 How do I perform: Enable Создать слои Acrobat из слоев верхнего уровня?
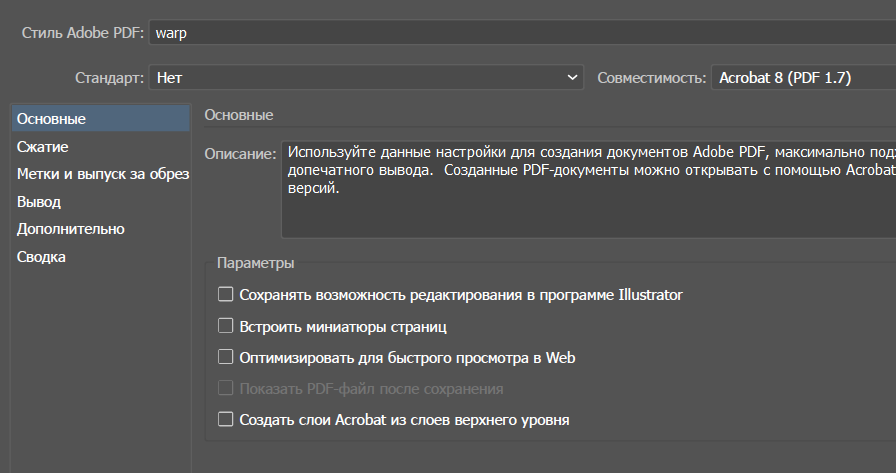tap(226, 420)
